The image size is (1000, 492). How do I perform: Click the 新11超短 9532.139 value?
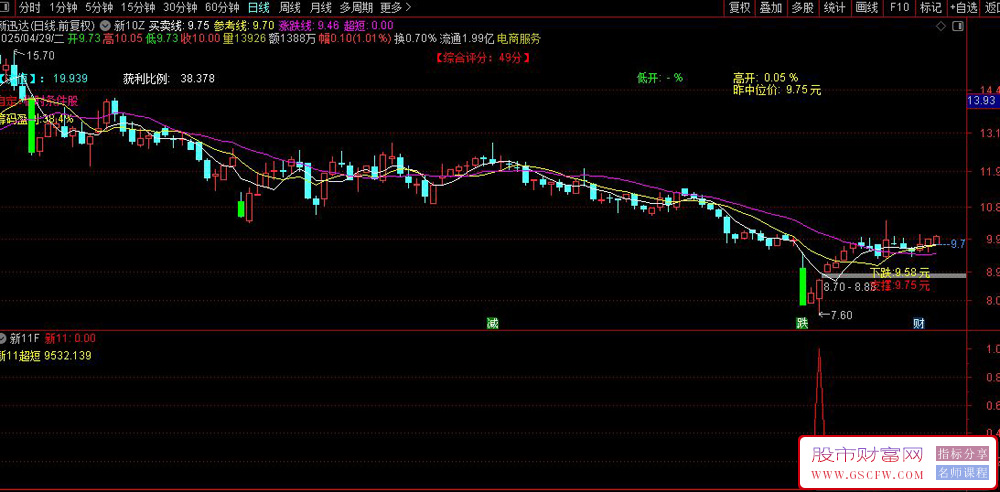[46, 356]
